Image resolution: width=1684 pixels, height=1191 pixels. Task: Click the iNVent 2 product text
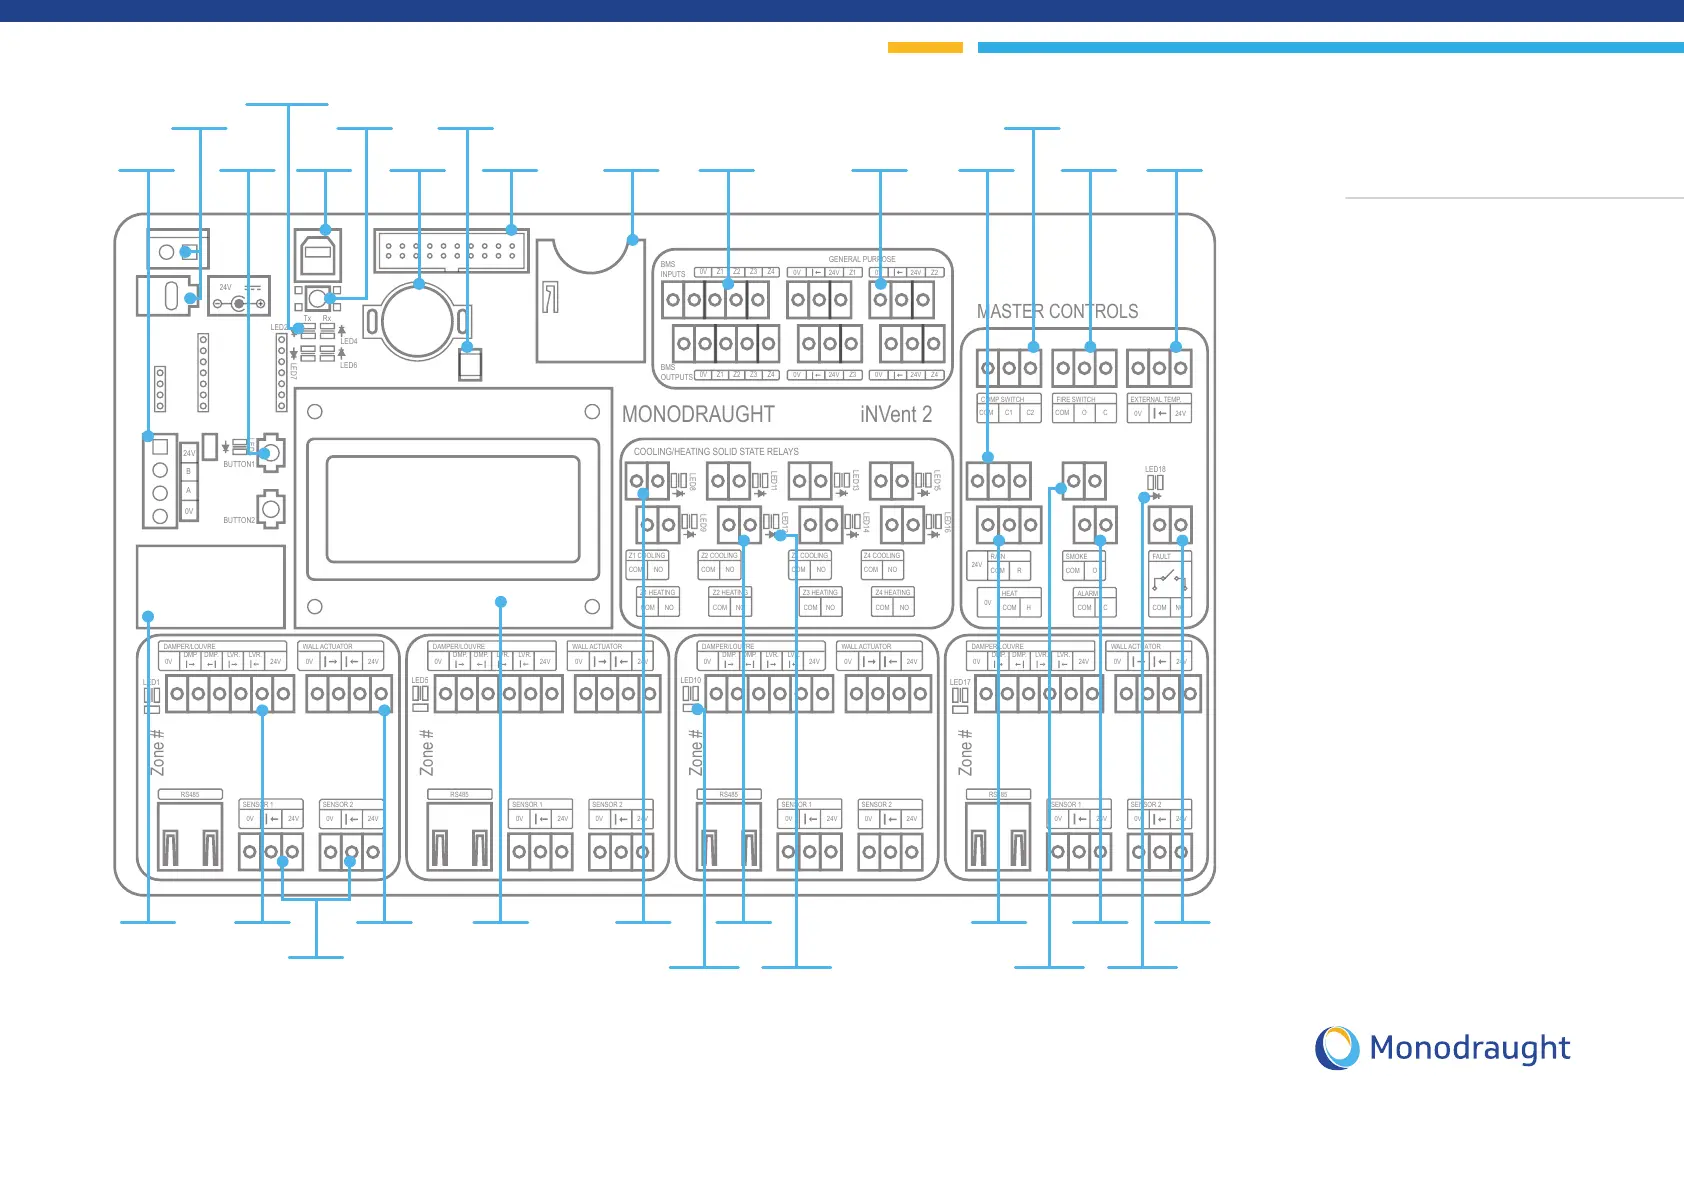click(895, 414)
